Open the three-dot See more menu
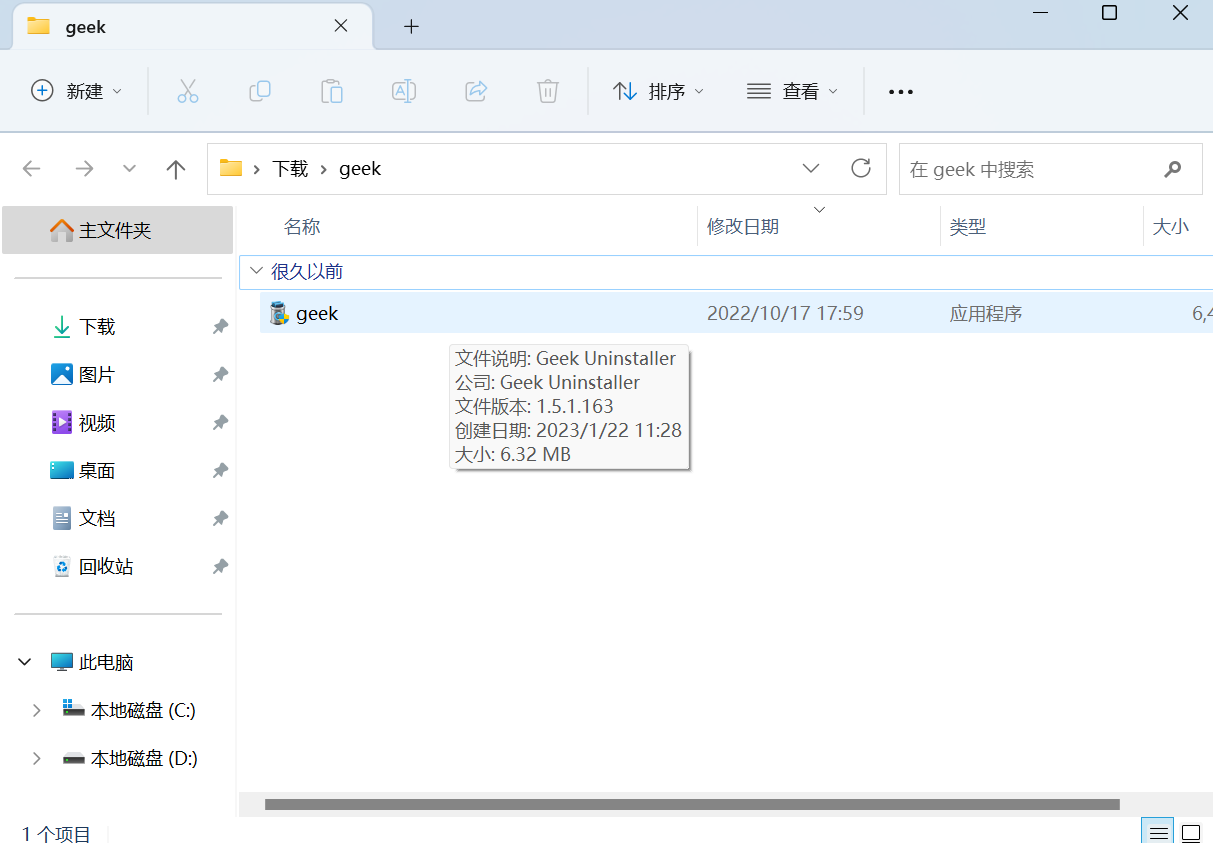Image resolution: width=1213 pixels, height=843 pixels. 901,92
